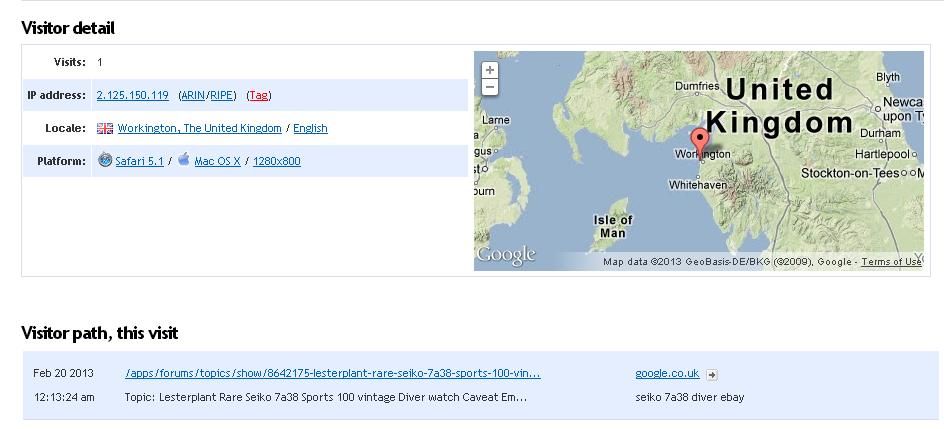Select the Safari 5.1 link
Screen dimensions: 944x429
[139, 161]
